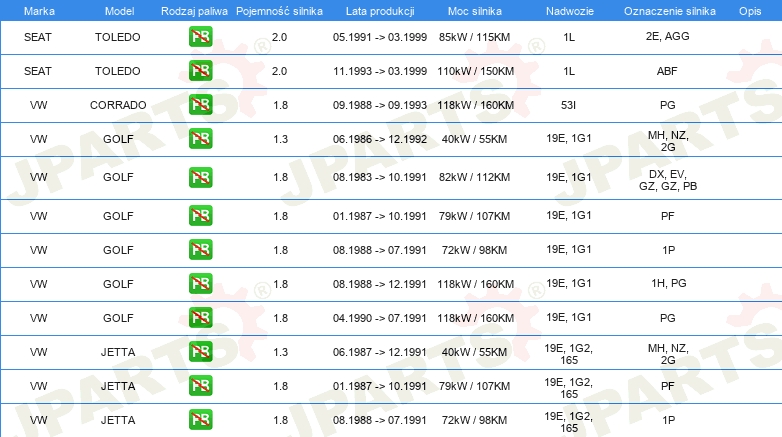Click the petrol icon in the Golf 04.1990 row

200,317
